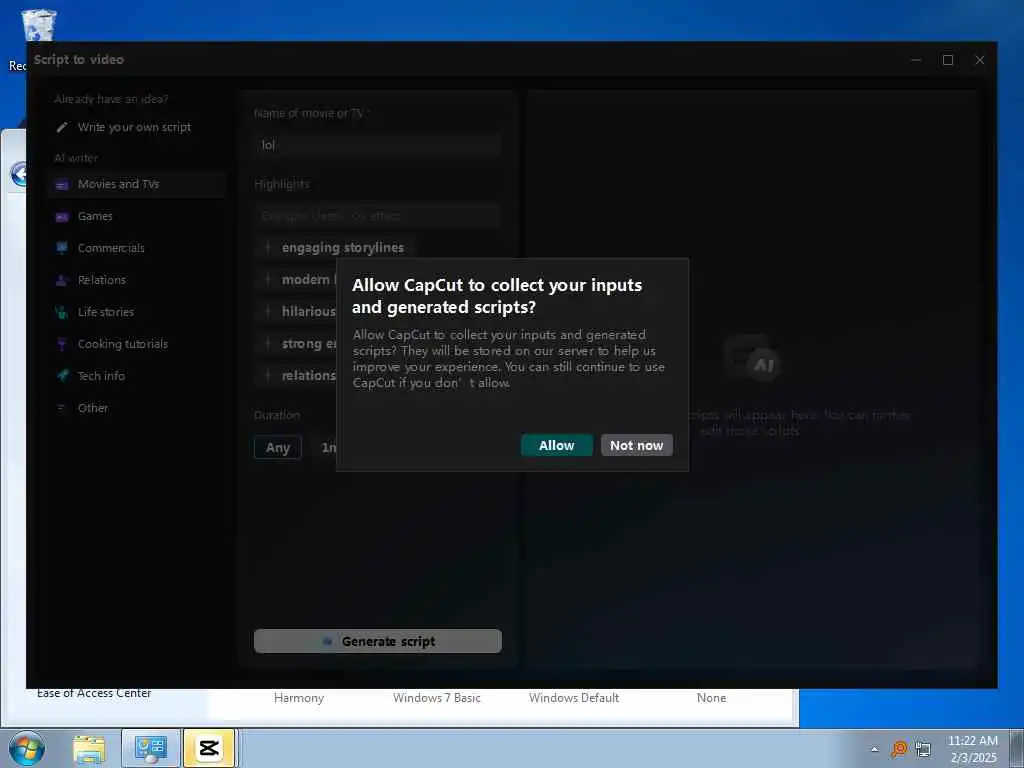Dismiss dialog with Not now button
The image size is (1024, 768).
[x=637, y=445]
